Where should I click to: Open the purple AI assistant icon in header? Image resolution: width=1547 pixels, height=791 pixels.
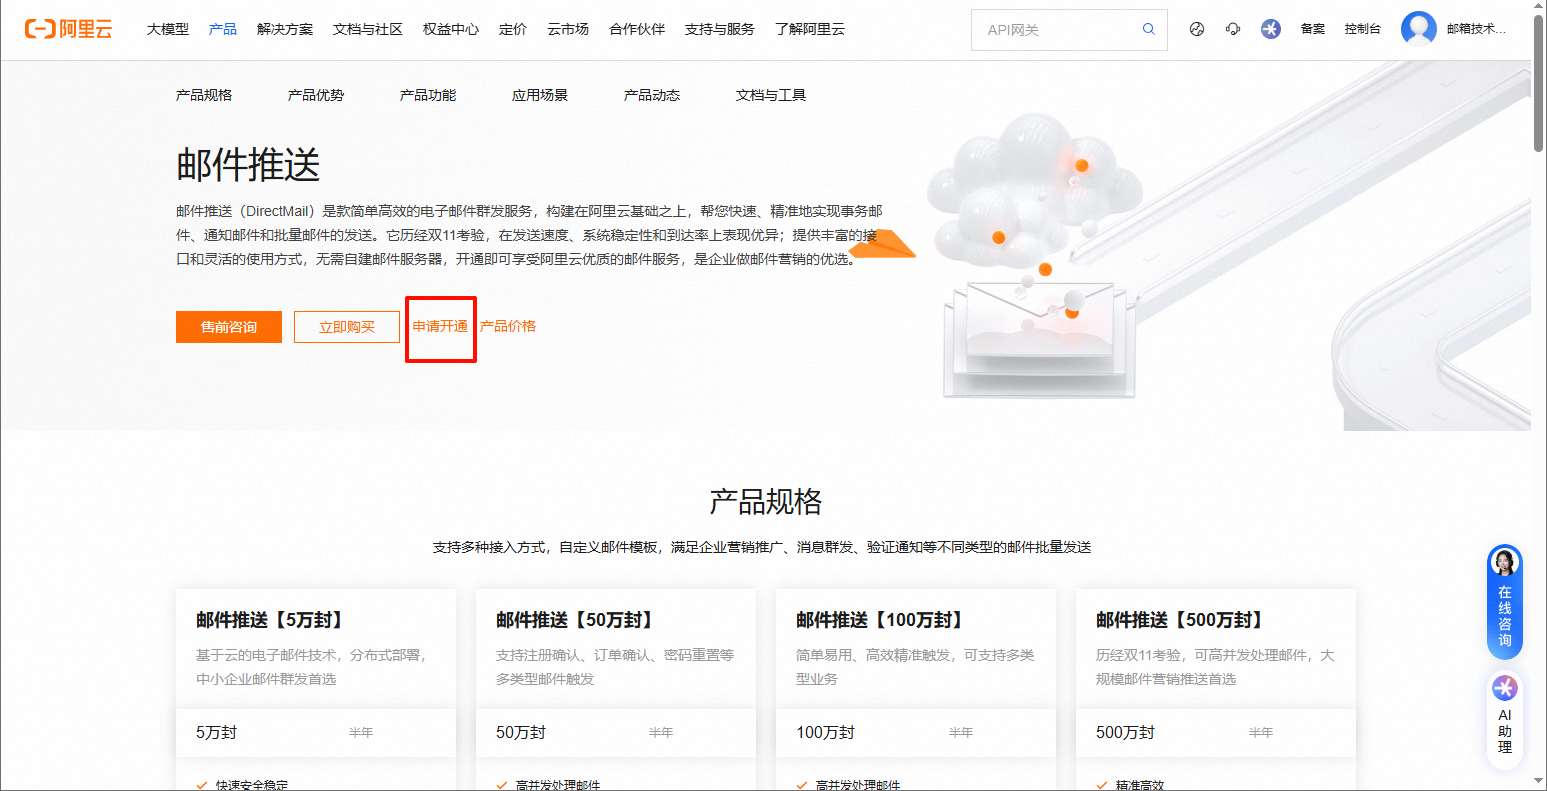[1271, 29]
